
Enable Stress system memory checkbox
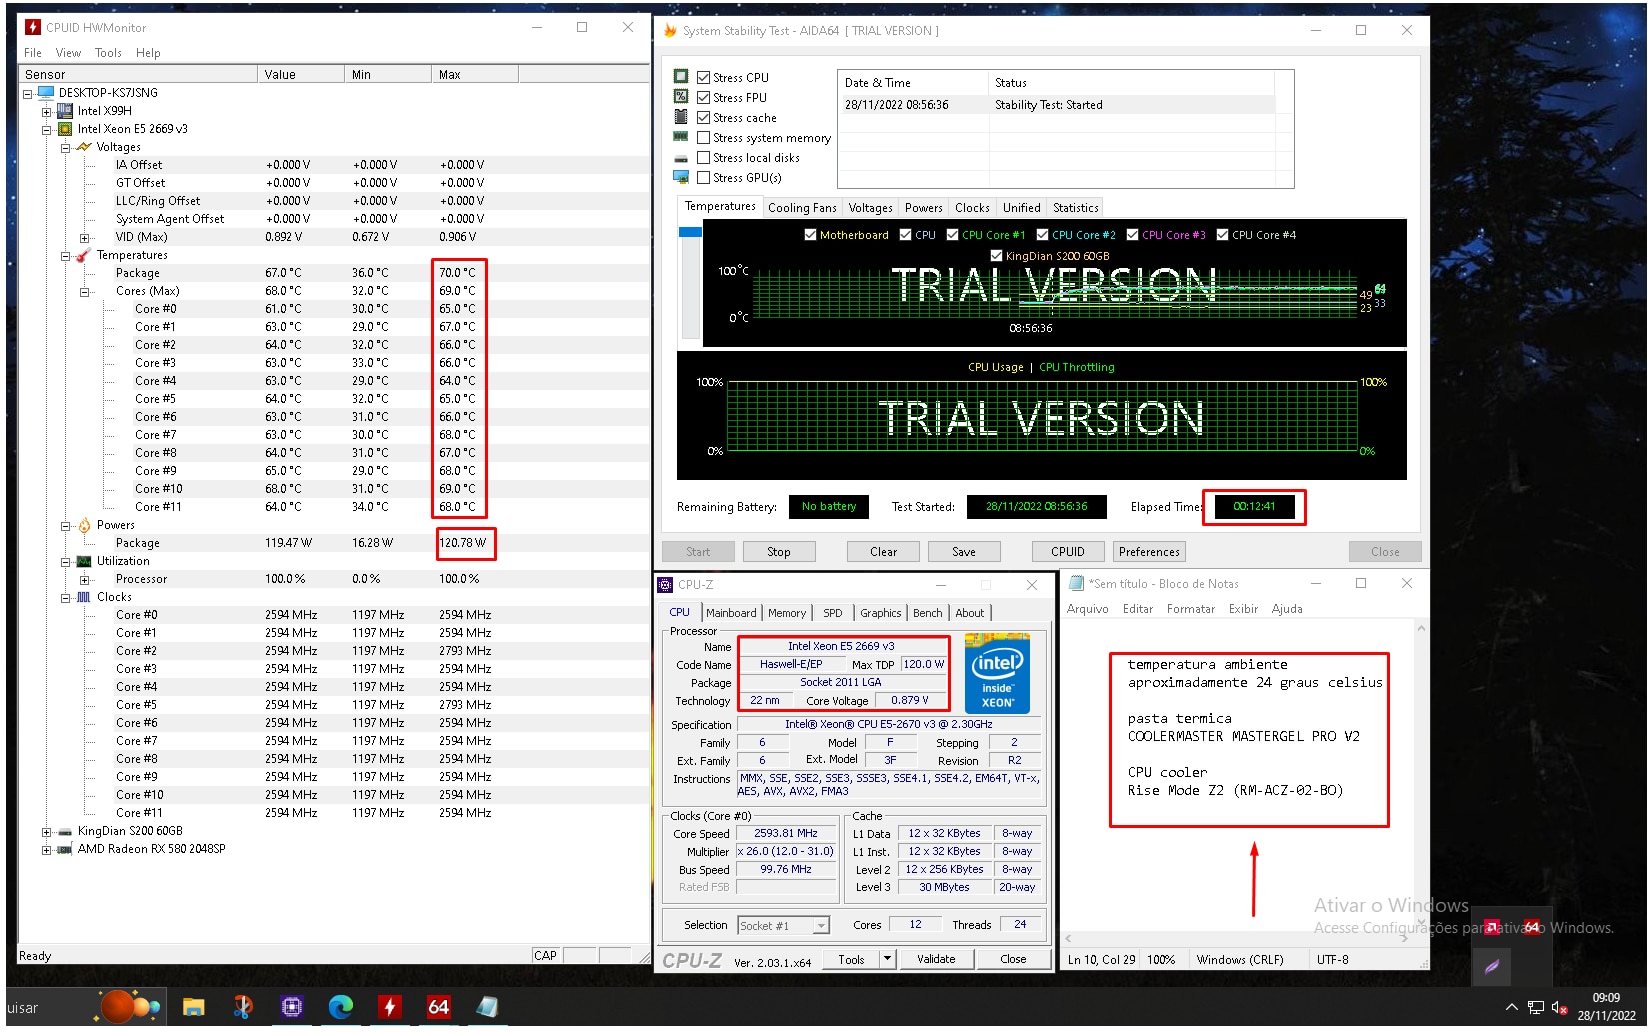click(703, 137)
